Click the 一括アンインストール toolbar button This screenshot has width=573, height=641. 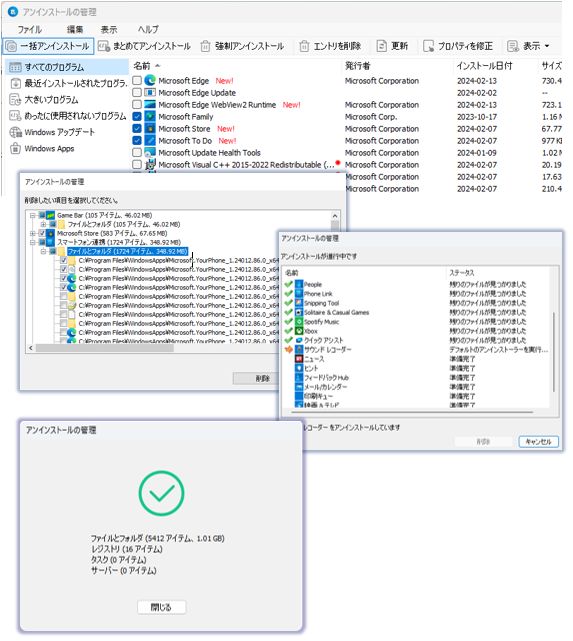tap(48, 46)
